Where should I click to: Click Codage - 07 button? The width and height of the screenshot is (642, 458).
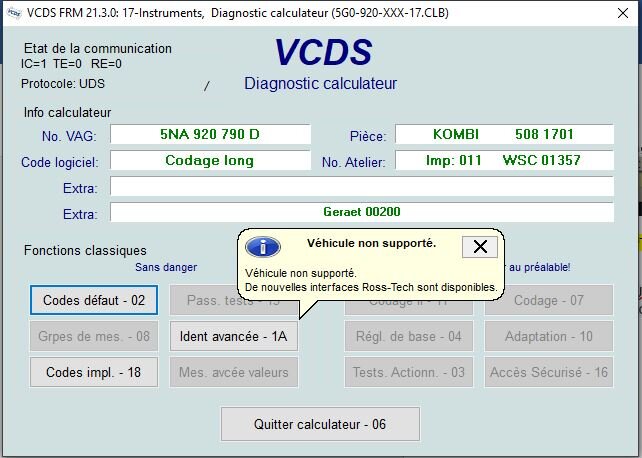[x=549, y=300]
